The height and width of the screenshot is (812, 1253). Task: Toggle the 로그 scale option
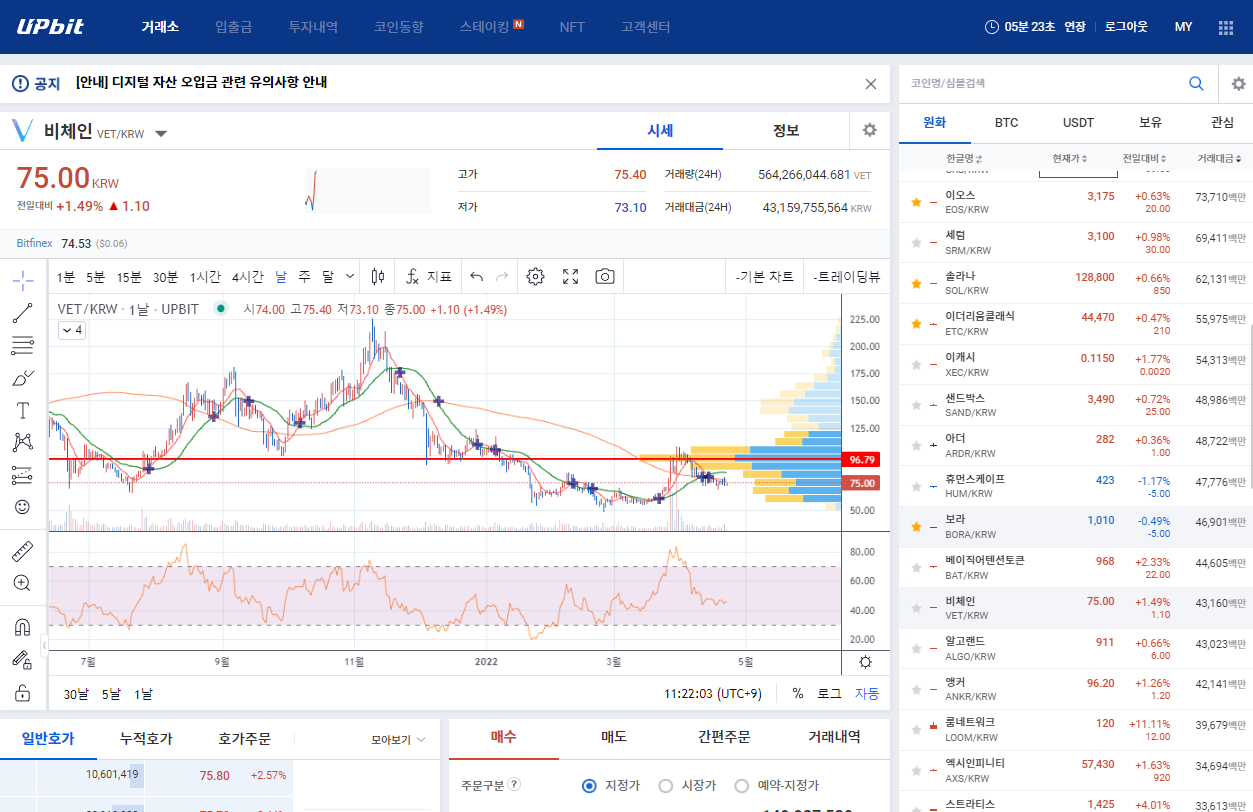[x=829, y=694]
